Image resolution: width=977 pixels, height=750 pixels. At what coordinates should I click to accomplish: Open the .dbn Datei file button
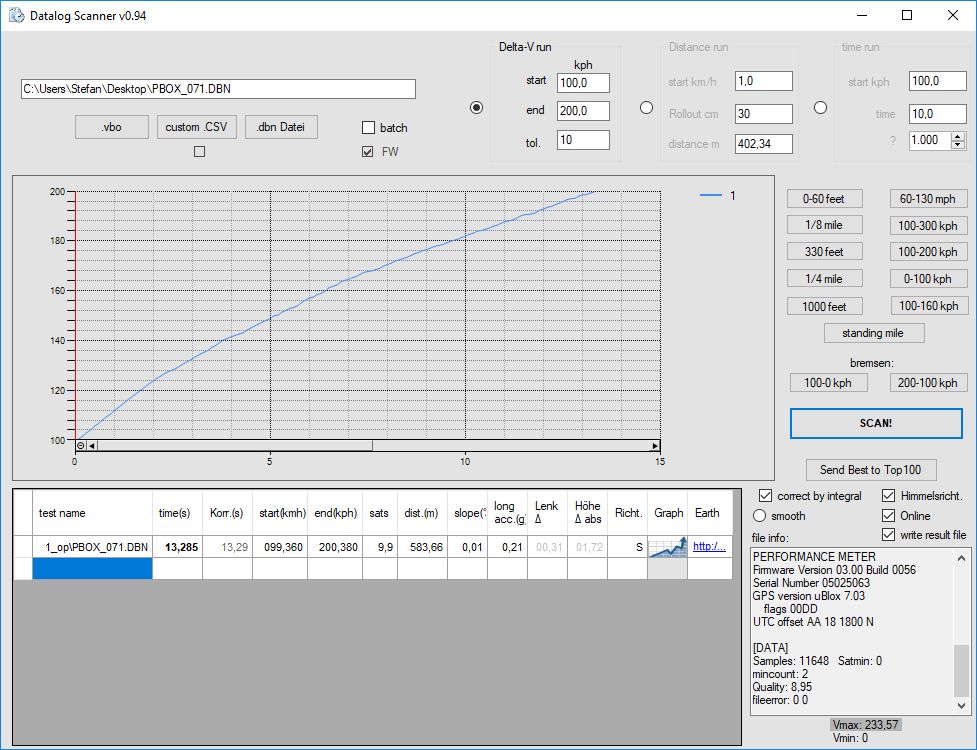coord(281,127)
